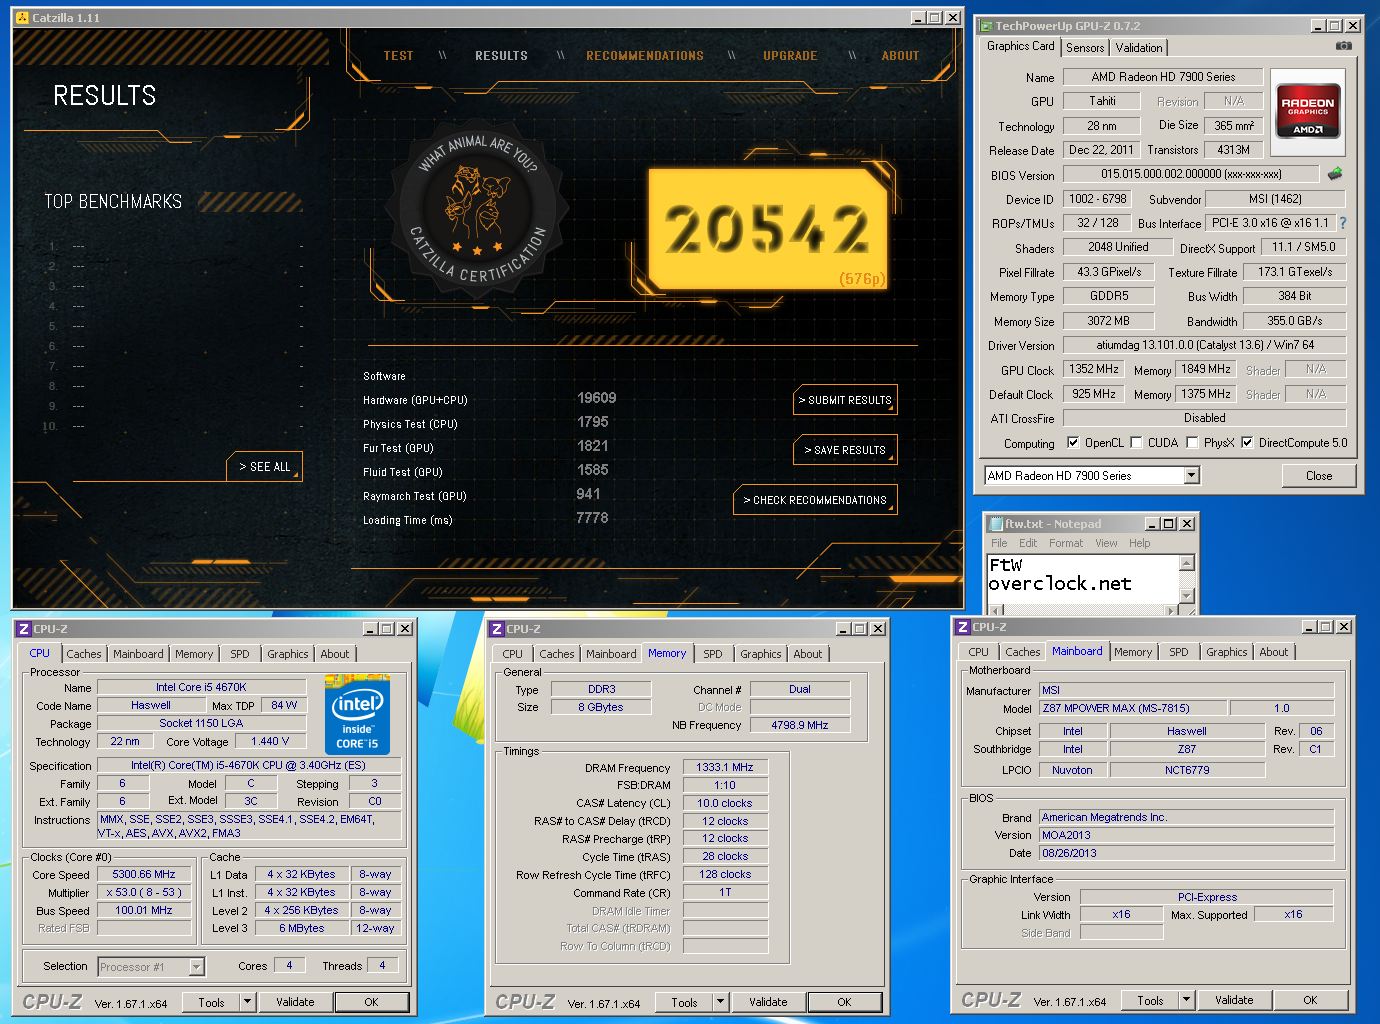This screenshot has width=1380, height=1024.
Task: Click the ftw.txt Notepad title bar icon
Action: (996, 524)
